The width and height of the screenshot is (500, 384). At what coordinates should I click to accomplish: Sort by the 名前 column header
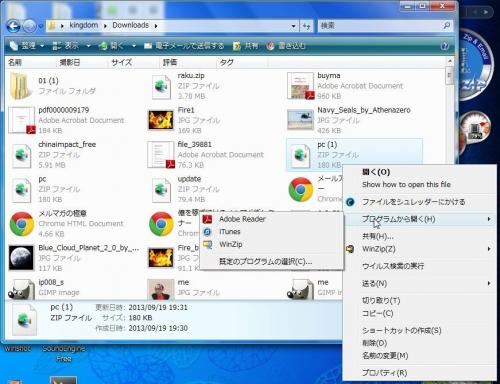[31, 62]
